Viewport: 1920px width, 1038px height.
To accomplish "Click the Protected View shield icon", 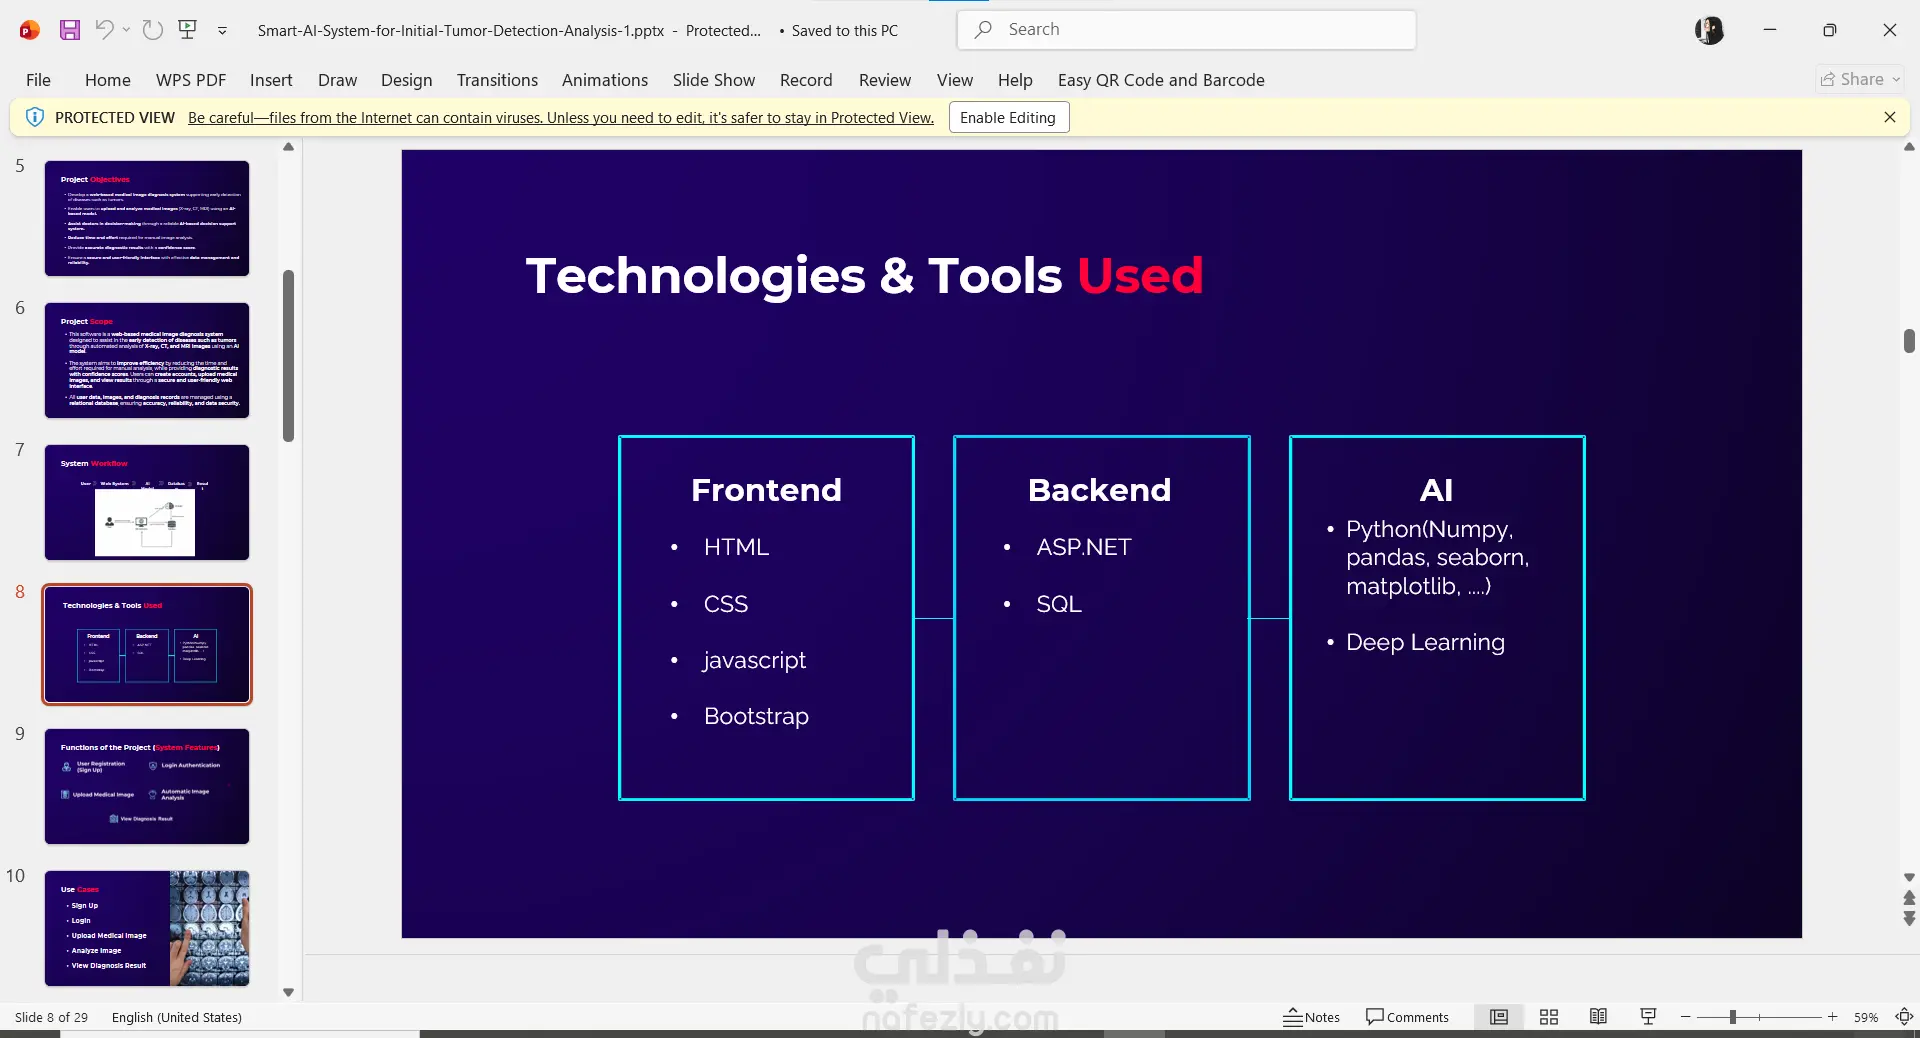I will 35,117.
